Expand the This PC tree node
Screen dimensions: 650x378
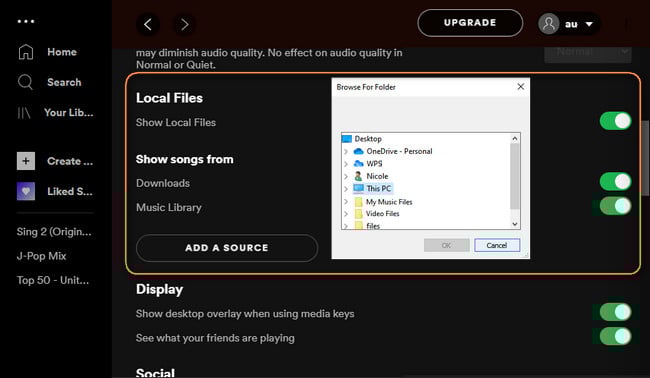[346, 189]
